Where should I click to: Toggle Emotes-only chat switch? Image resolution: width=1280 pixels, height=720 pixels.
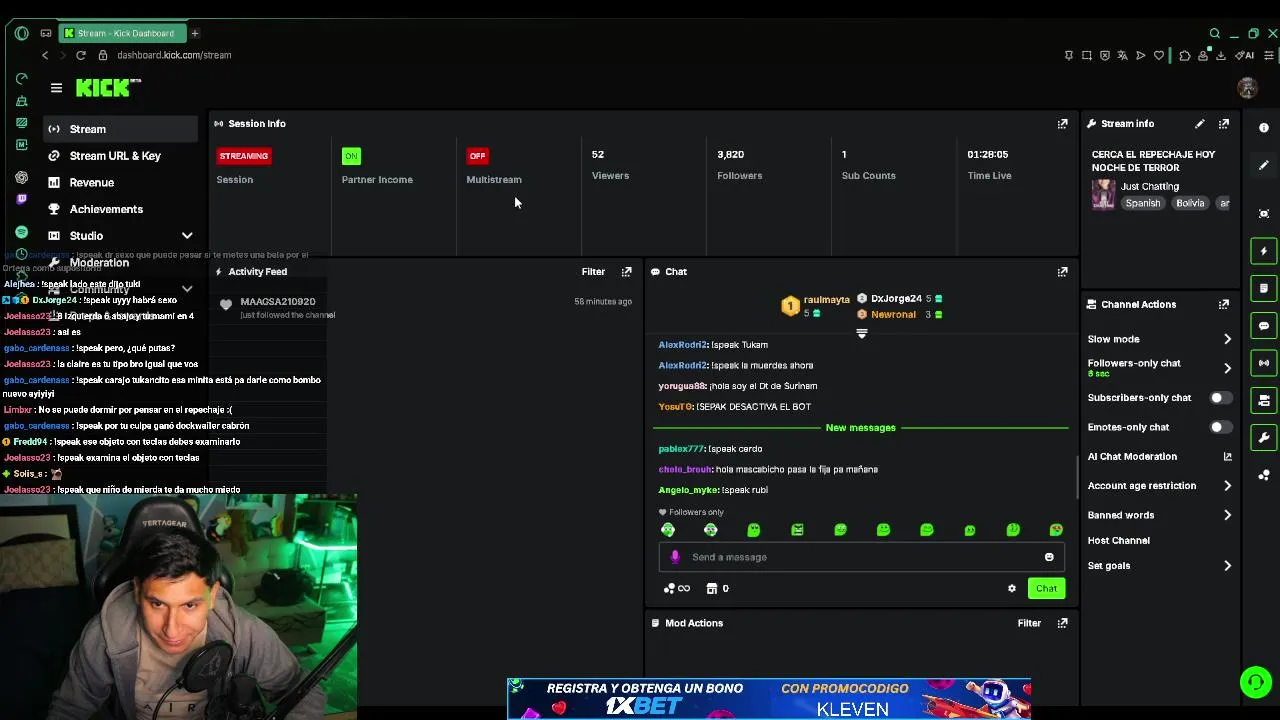pos(1219,427)
